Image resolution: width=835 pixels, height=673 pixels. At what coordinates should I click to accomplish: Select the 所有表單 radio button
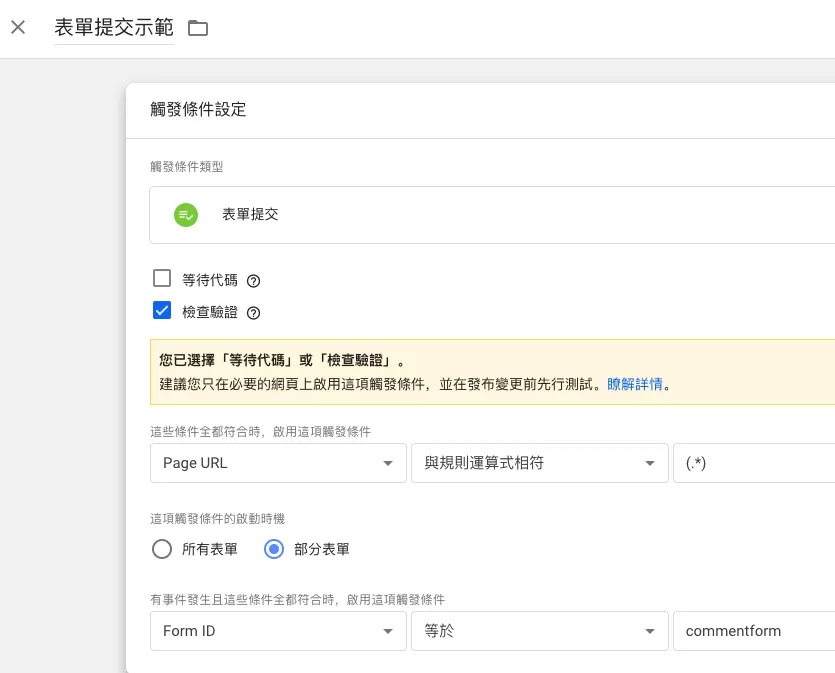tap(162, 549)
